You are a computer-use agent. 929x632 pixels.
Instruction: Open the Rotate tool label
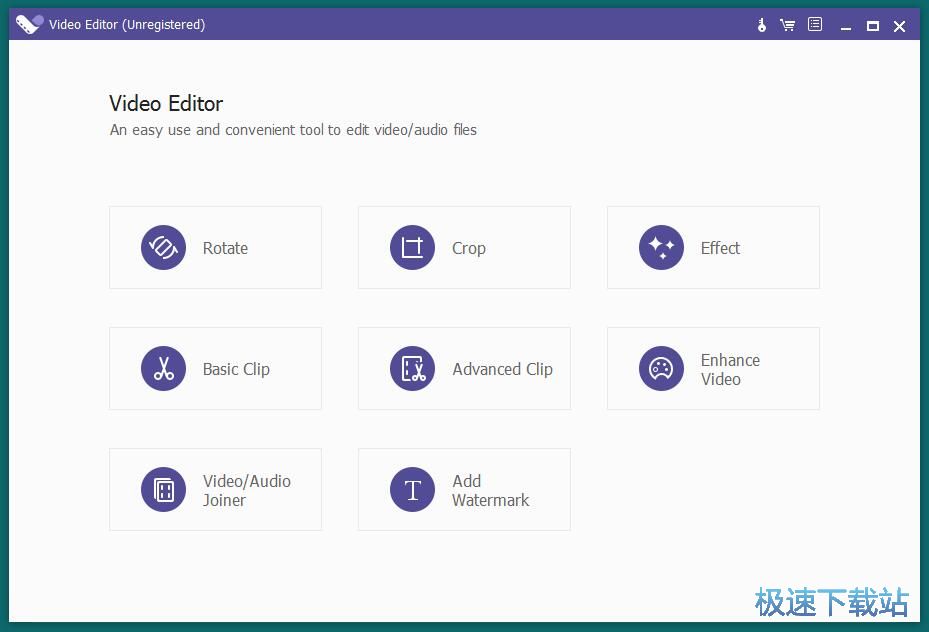(225, 248)
